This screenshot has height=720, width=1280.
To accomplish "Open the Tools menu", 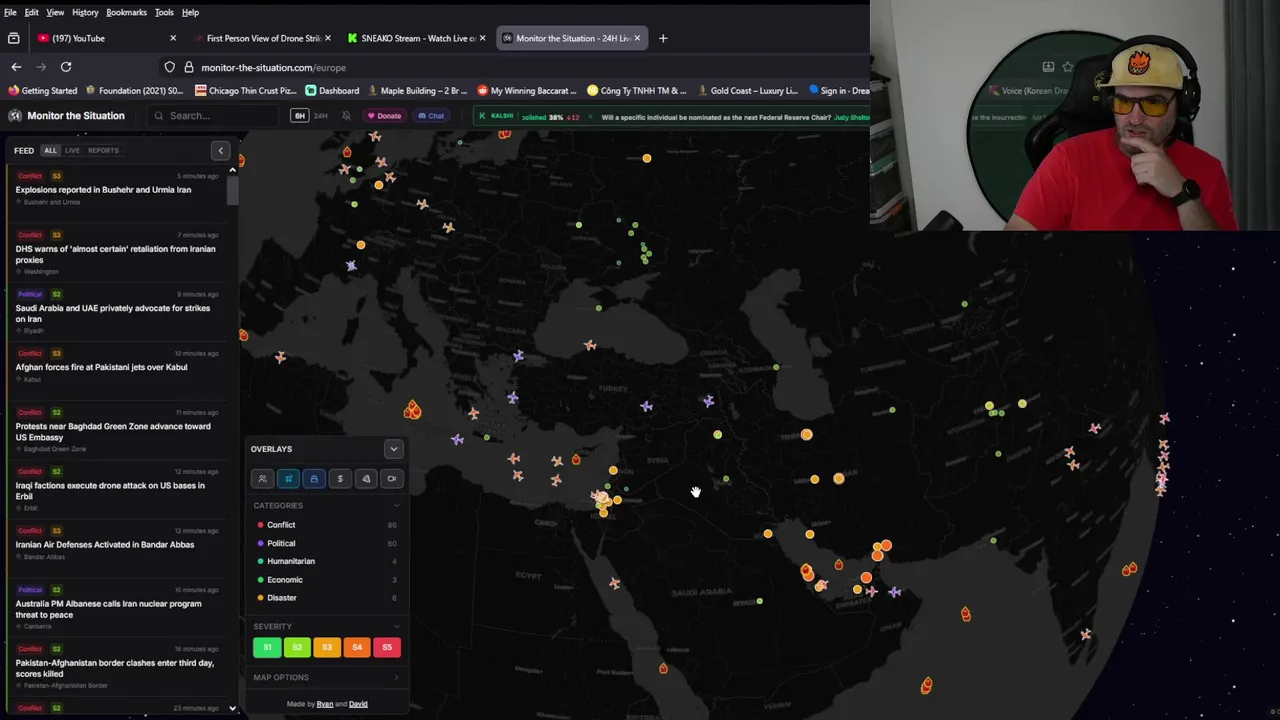I will [x=164, y=12].
